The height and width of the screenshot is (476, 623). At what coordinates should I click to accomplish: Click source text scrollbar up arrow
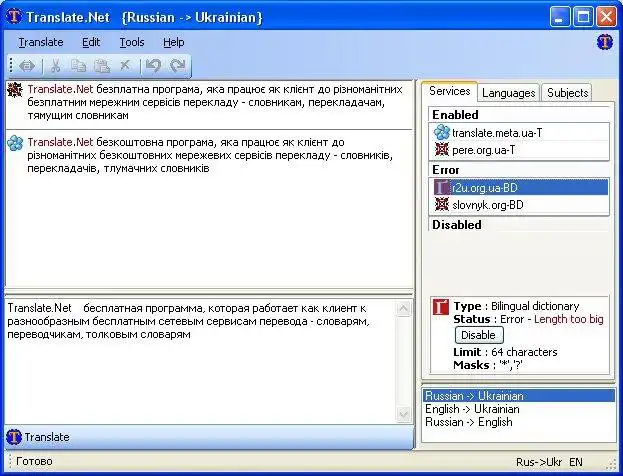(x=404, y=308)
